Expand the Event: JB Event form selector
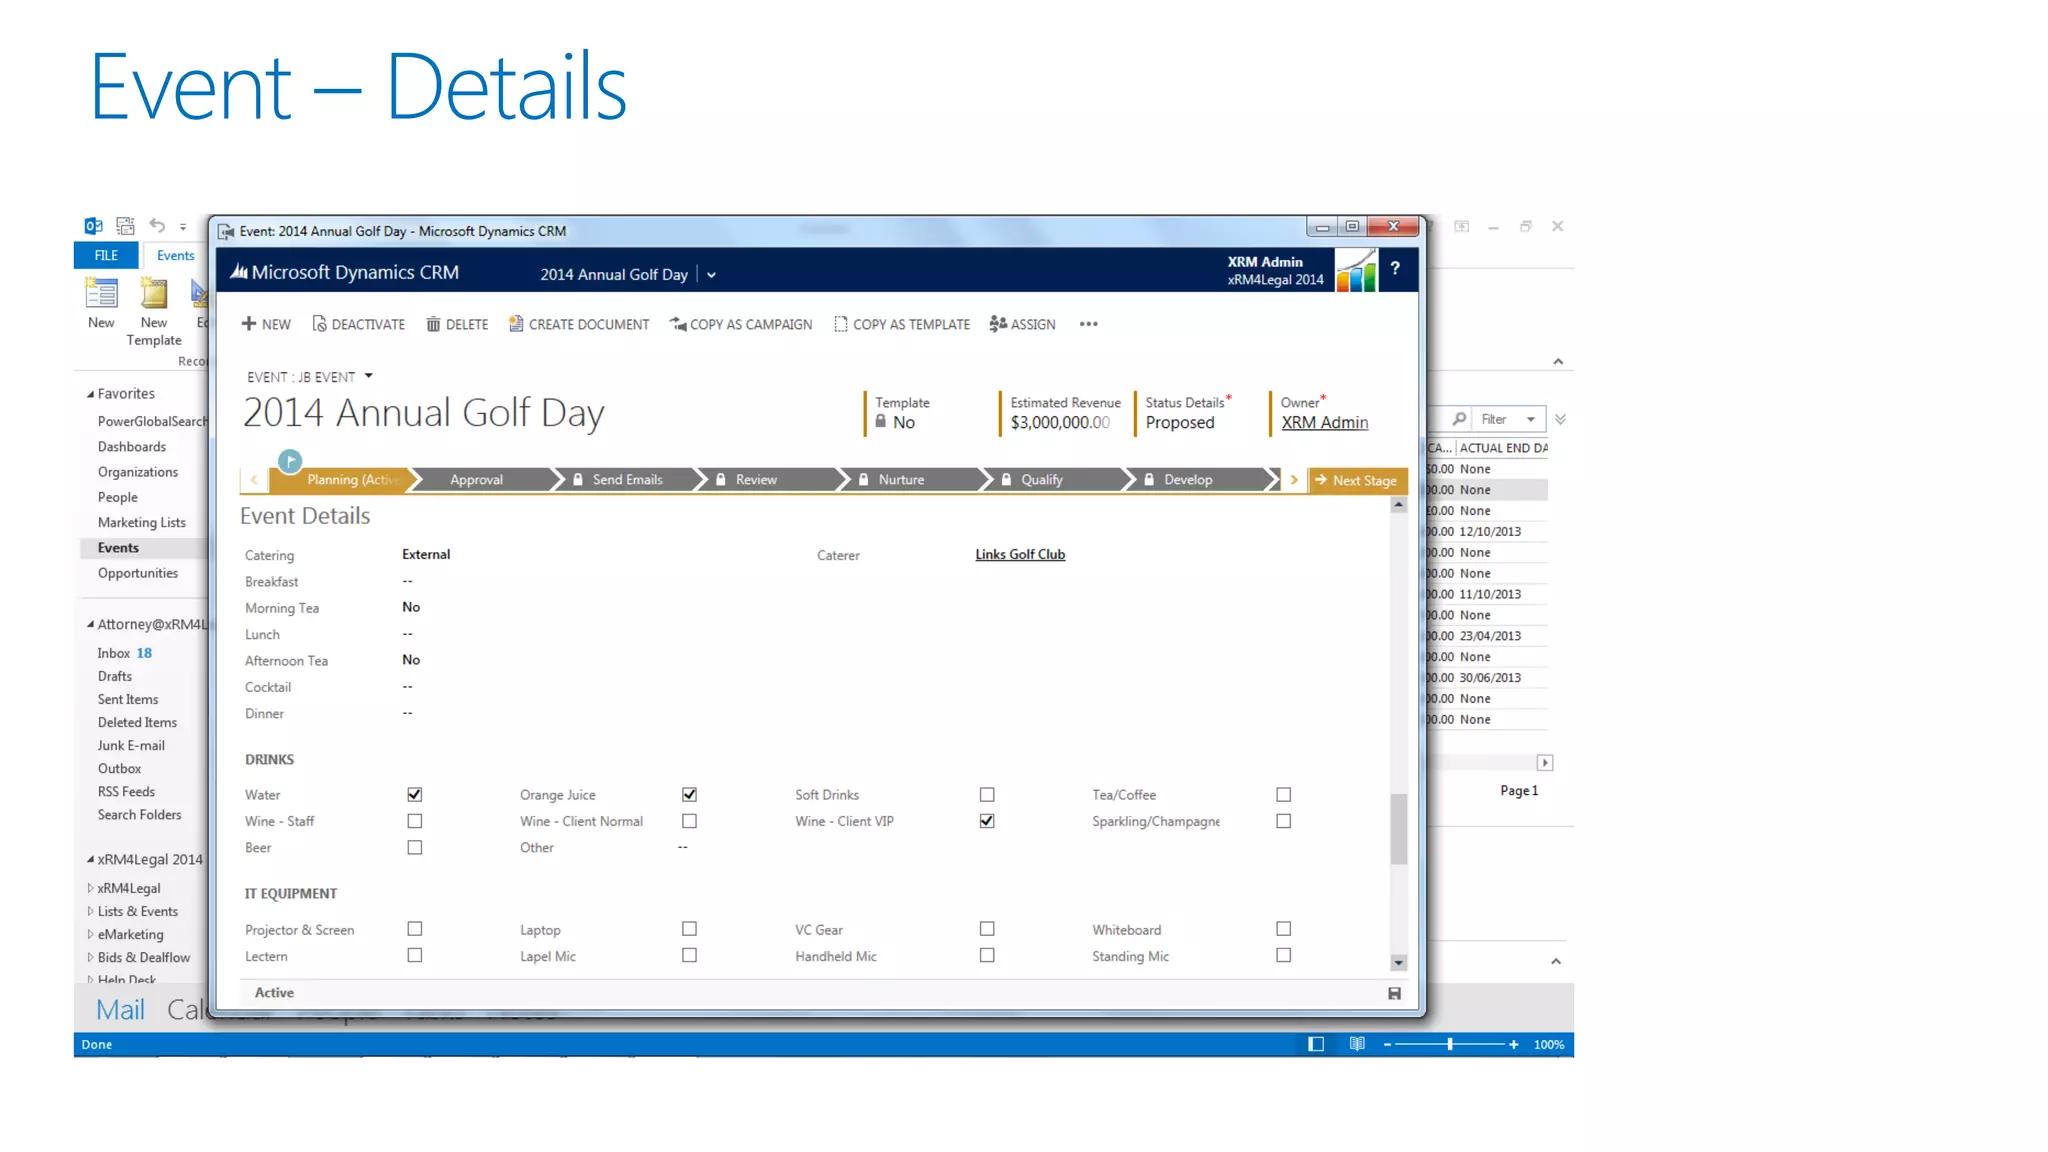Screen dimensions: 2048x1152 coord(369,376)
